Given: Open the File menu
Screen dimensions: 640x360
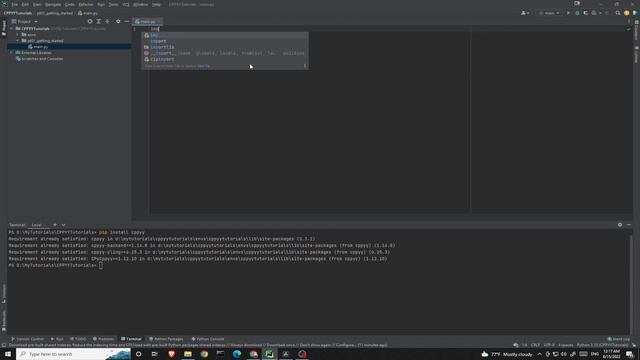Looking at the screenshot, I should click(15, 4).
